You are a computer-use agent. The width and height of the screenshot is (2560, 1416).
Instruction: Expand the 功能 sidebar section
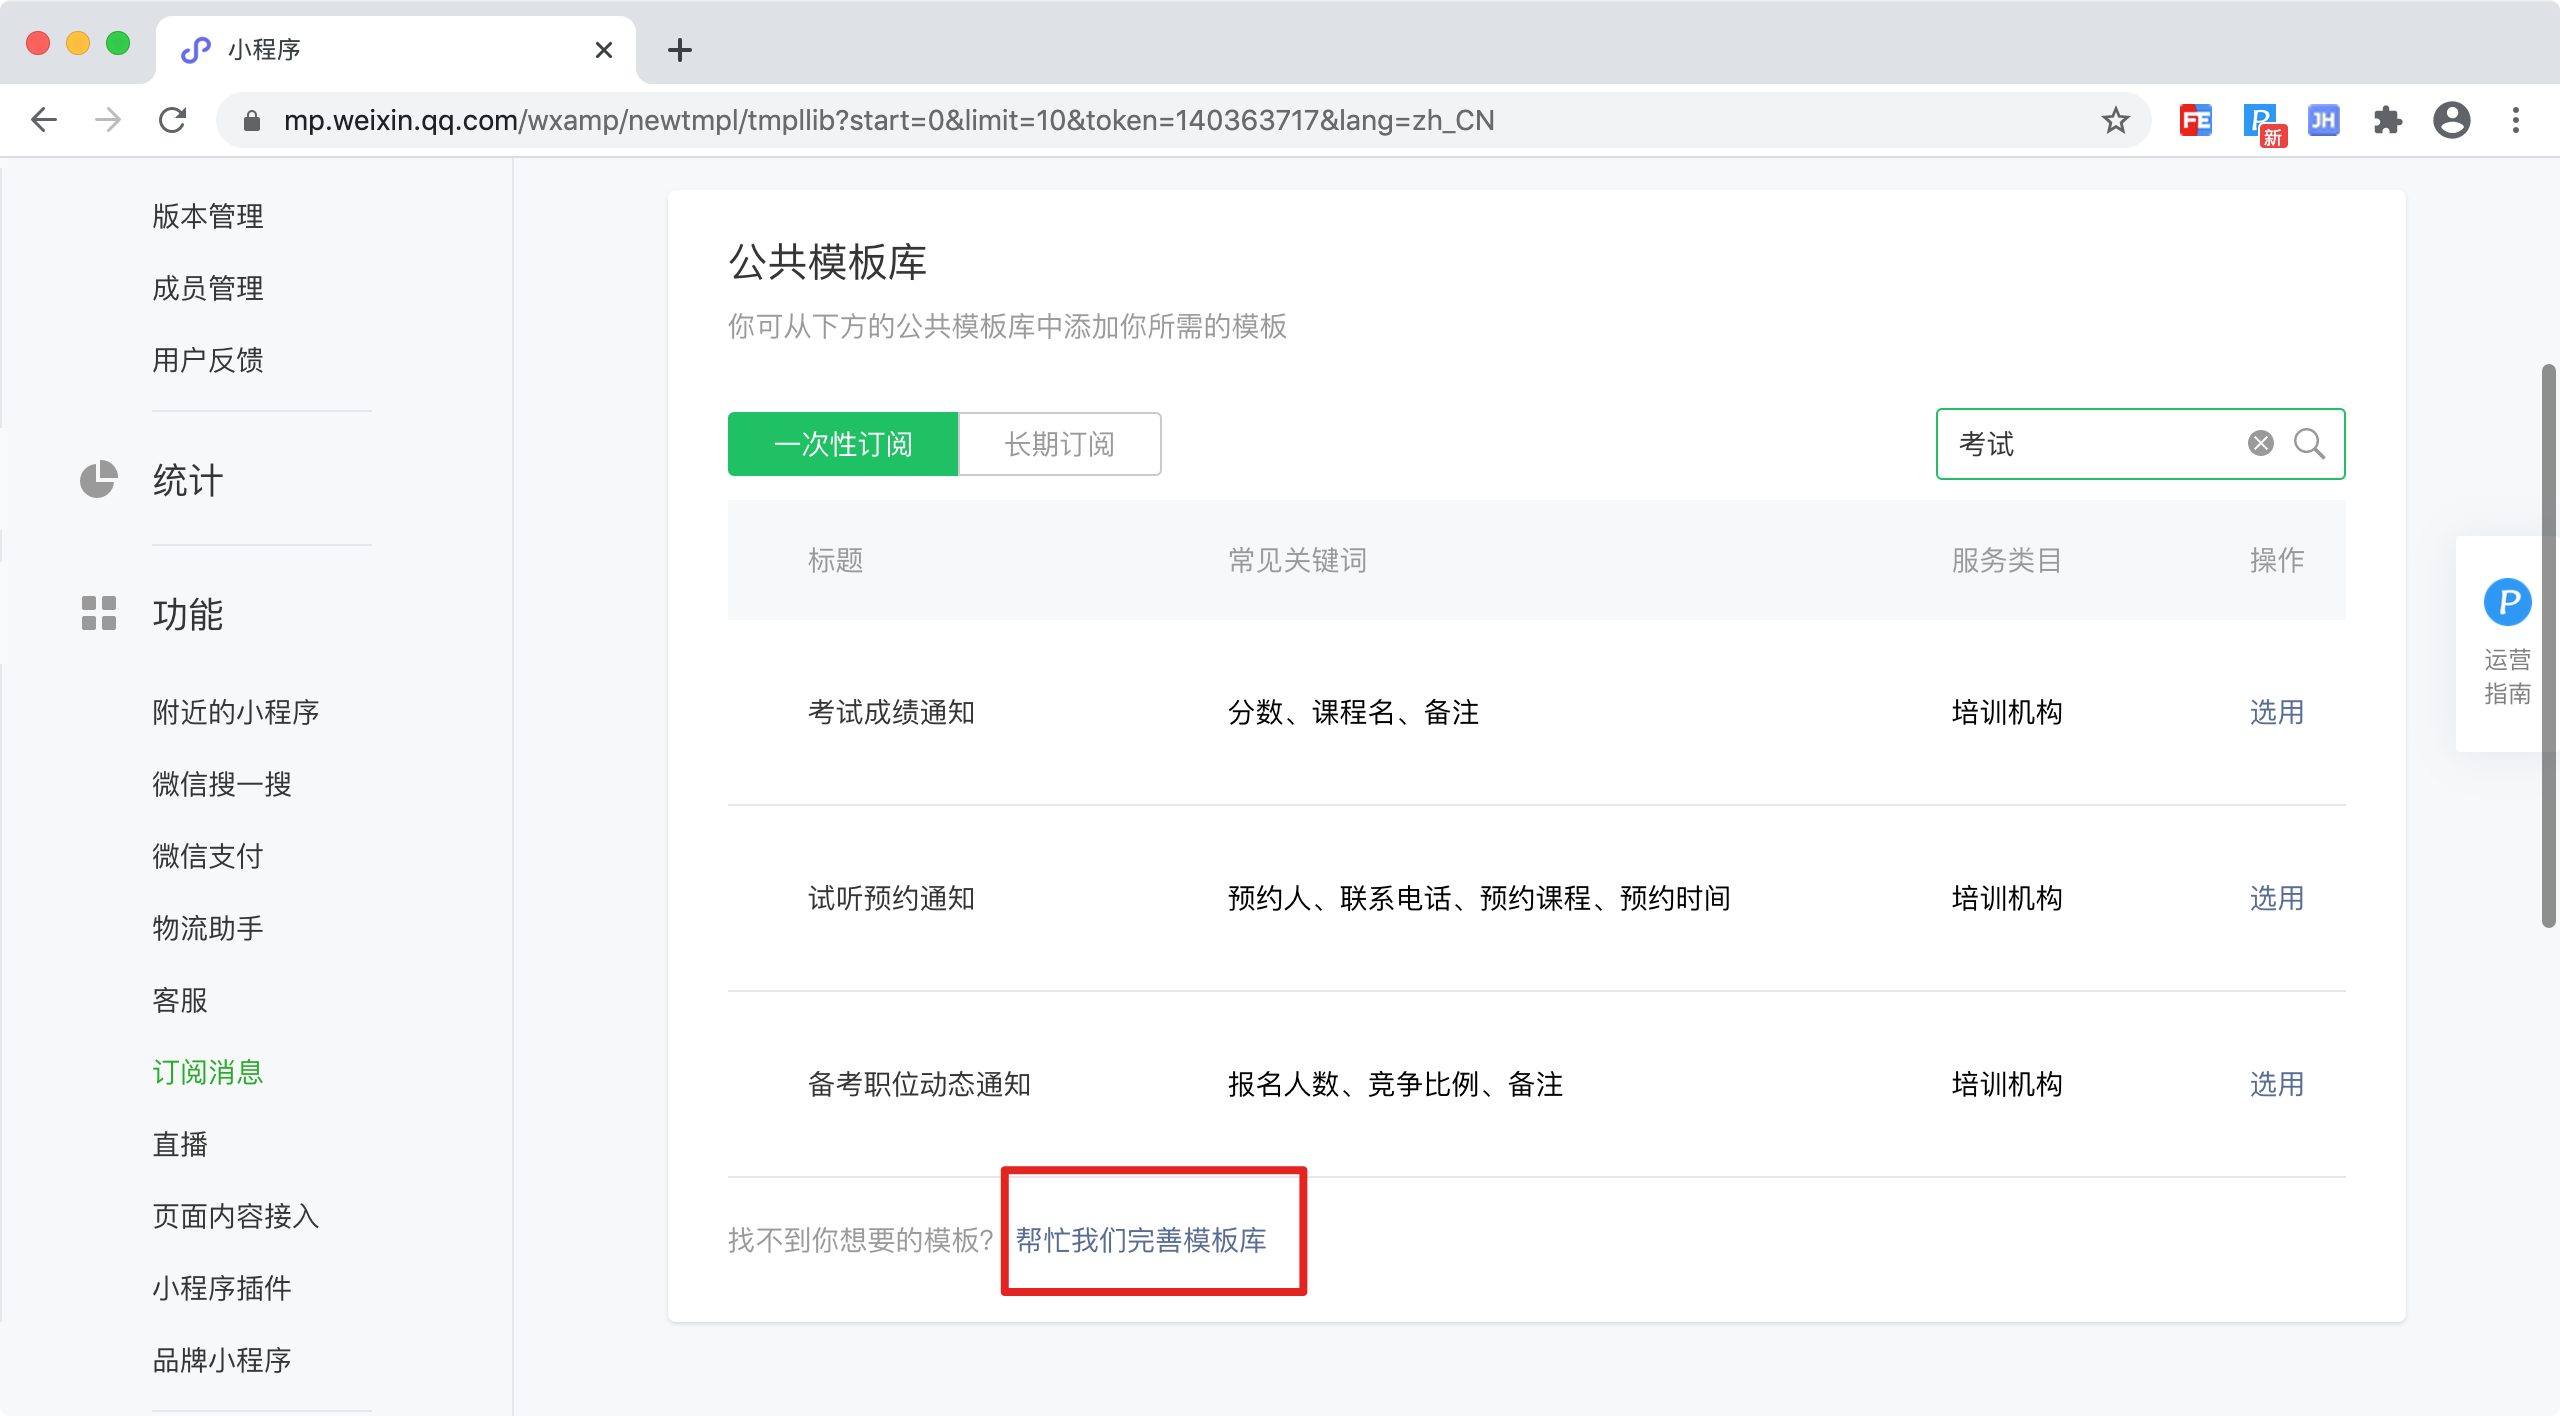(x=187, y=614)
